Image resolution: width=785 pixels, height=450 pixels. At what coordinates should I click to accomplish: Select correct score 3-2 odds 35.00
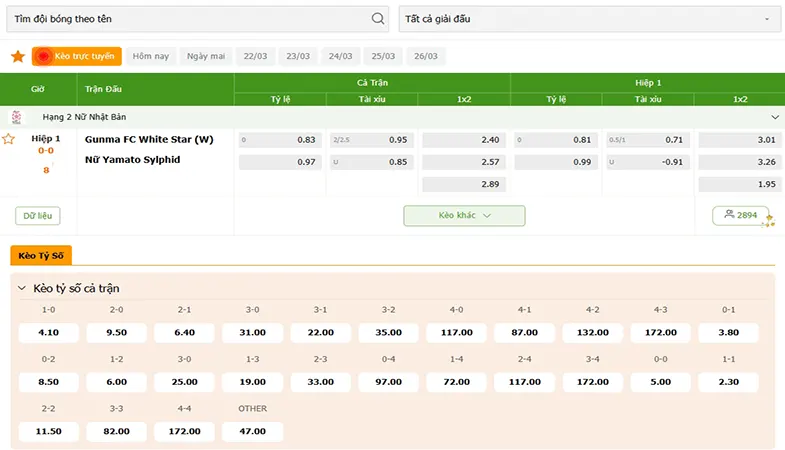point(388,332)
